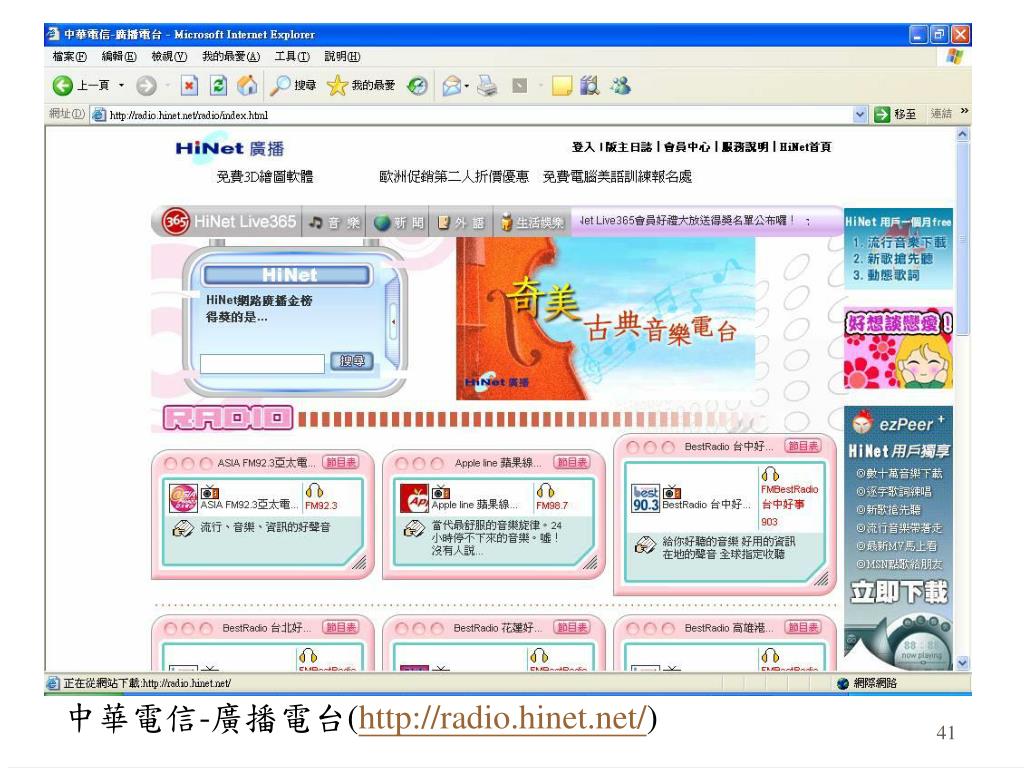Click the best 90.3 station logo
This screenshot has height=768, width=1024.
pos(646,498)
